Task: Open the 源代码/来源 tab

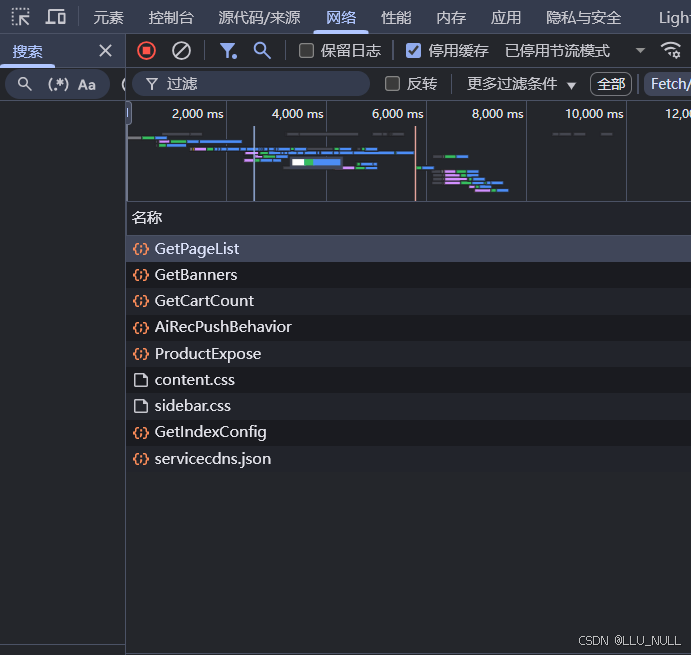Action: point(259,18)
